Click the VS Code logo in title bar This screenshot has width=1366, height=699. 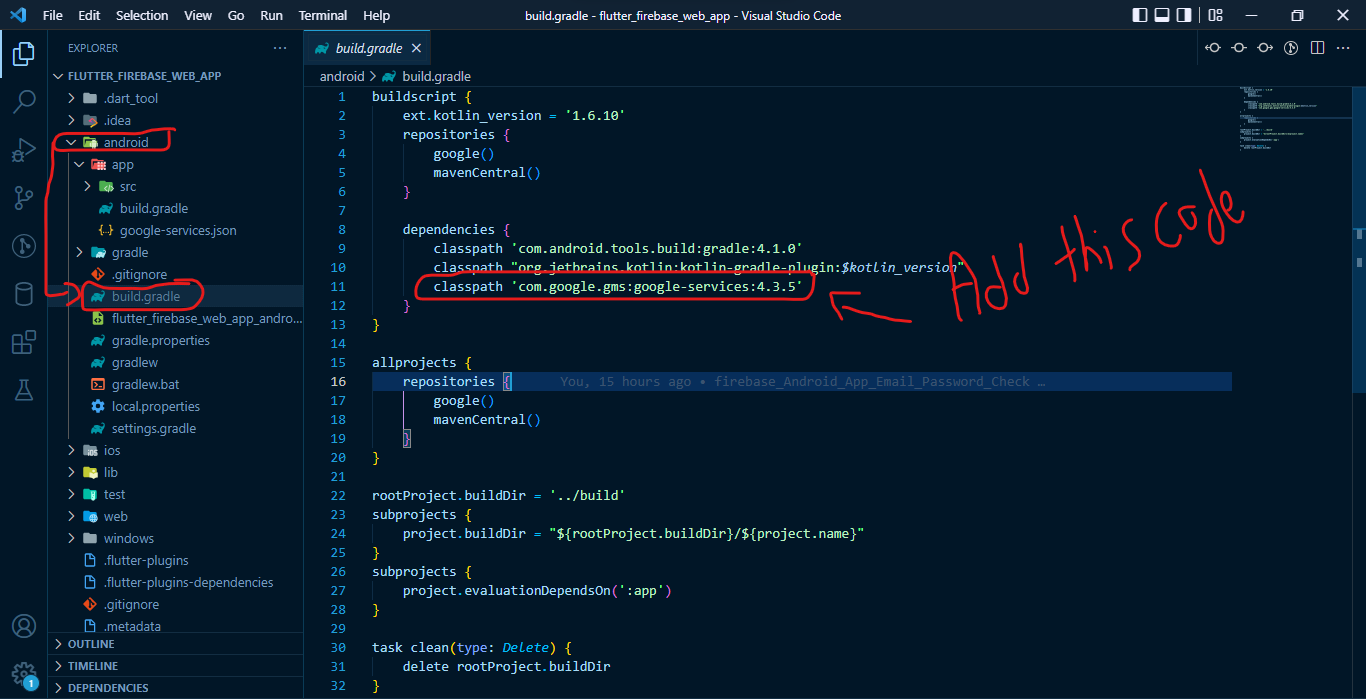coord(17,15)
